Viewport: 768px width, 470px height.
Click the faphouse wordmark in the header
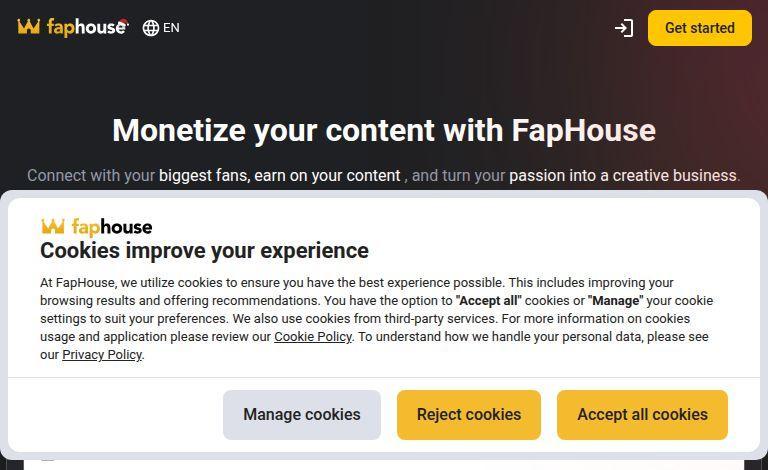86,28
